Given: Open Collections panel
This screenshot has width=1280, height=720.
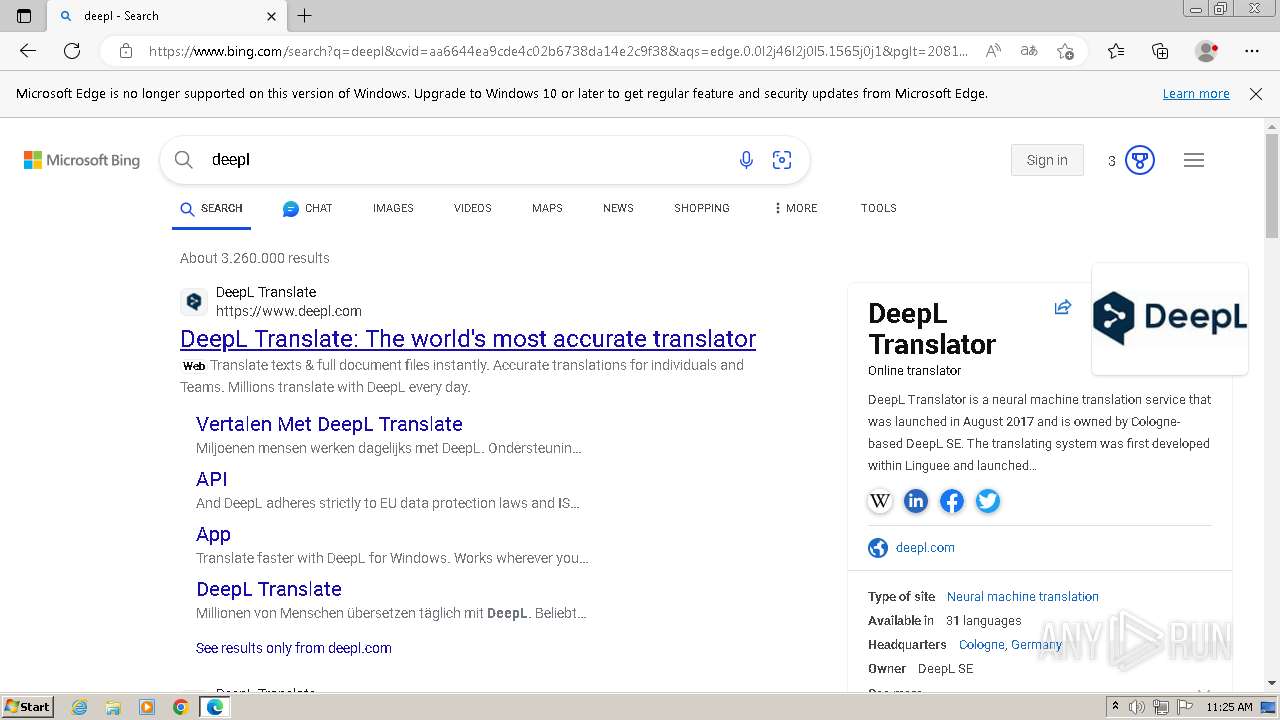Looking at the screenshot, I should (x=1160, y=51).
